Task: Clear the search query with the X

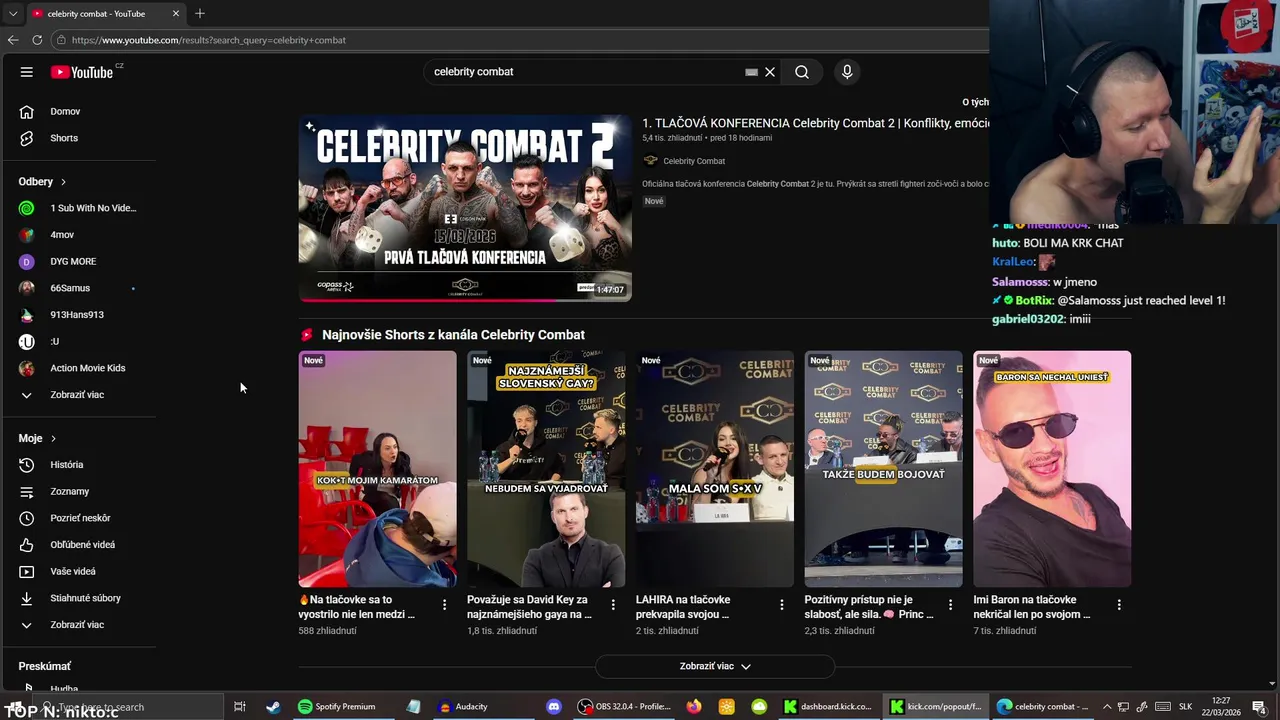Action: point(770,72)
